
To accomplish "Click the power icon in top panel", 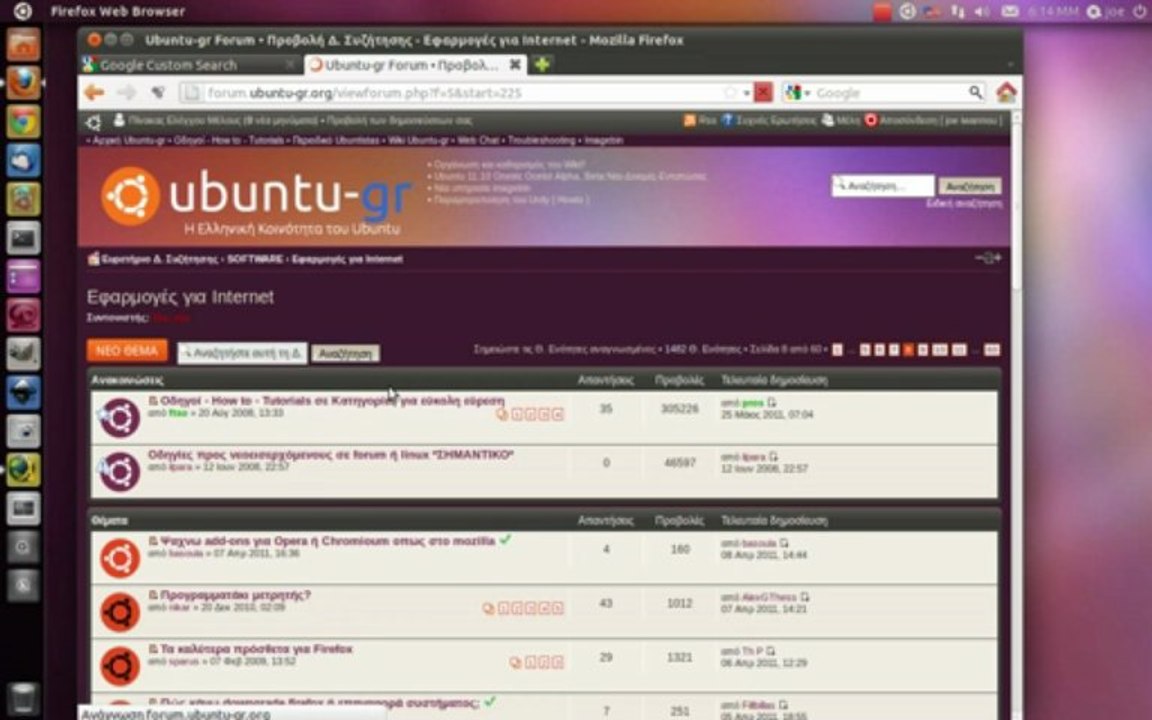I will [1139, 11].
